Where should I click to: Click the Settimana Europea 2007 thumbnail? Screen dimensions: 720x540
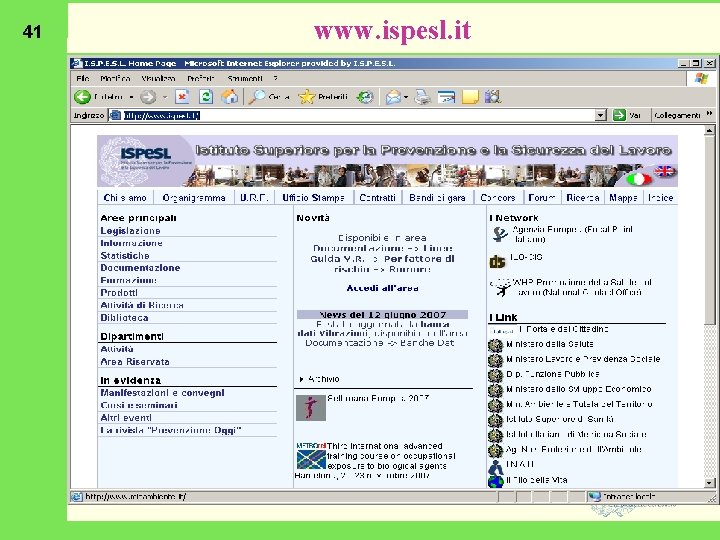(x=311, y=408)
